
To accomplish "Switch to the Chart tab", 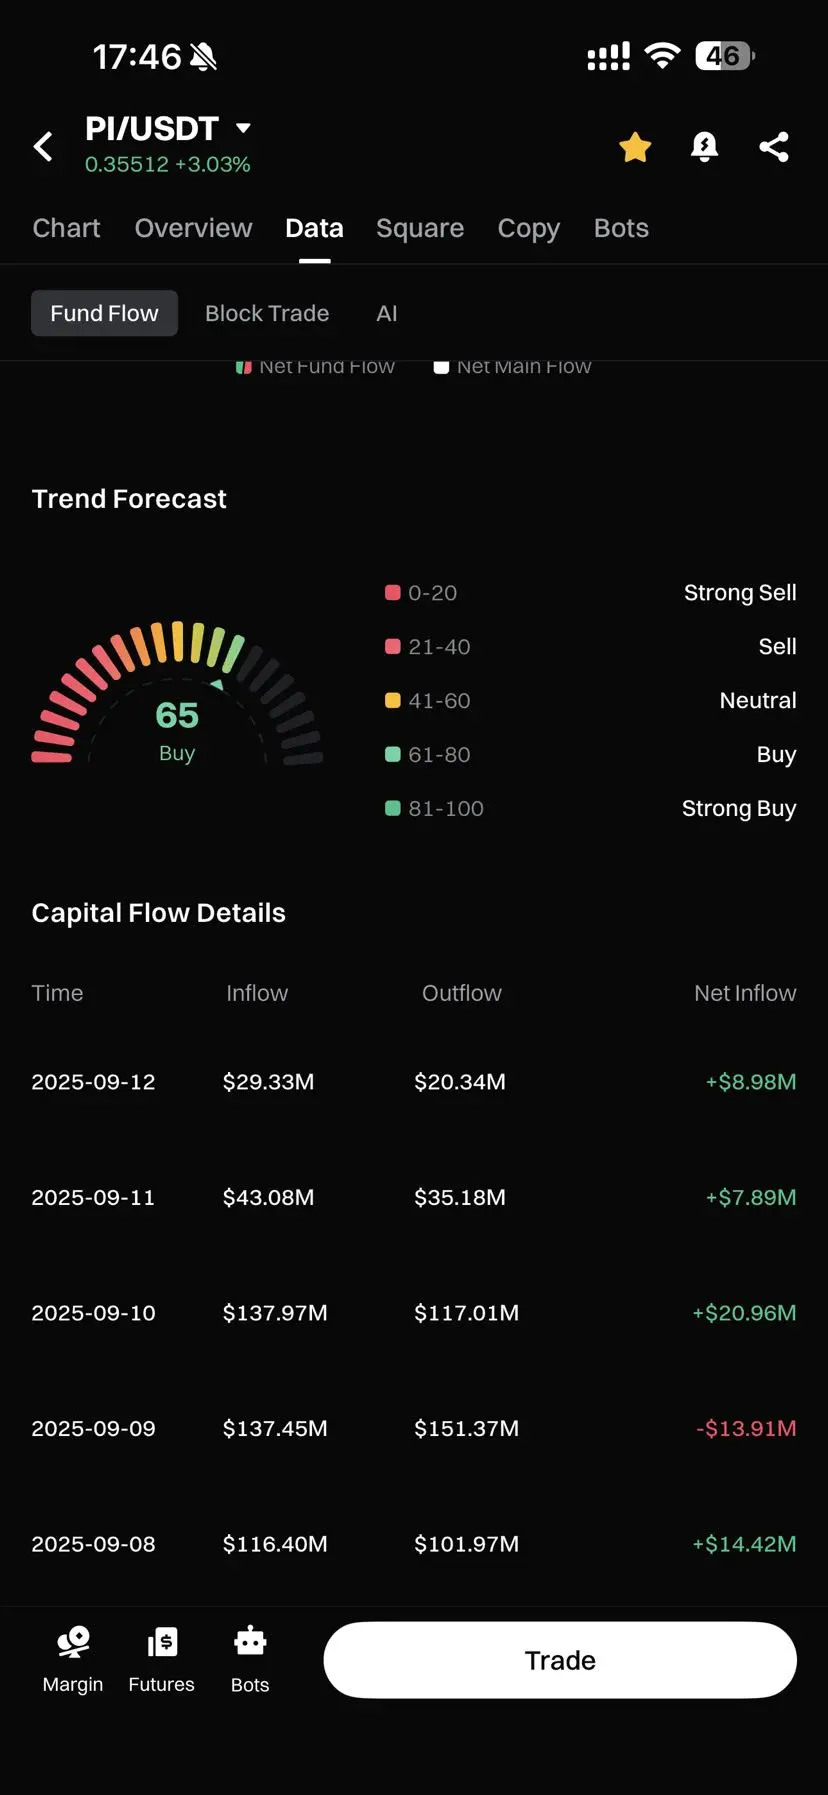I will (x=66, y=228).
